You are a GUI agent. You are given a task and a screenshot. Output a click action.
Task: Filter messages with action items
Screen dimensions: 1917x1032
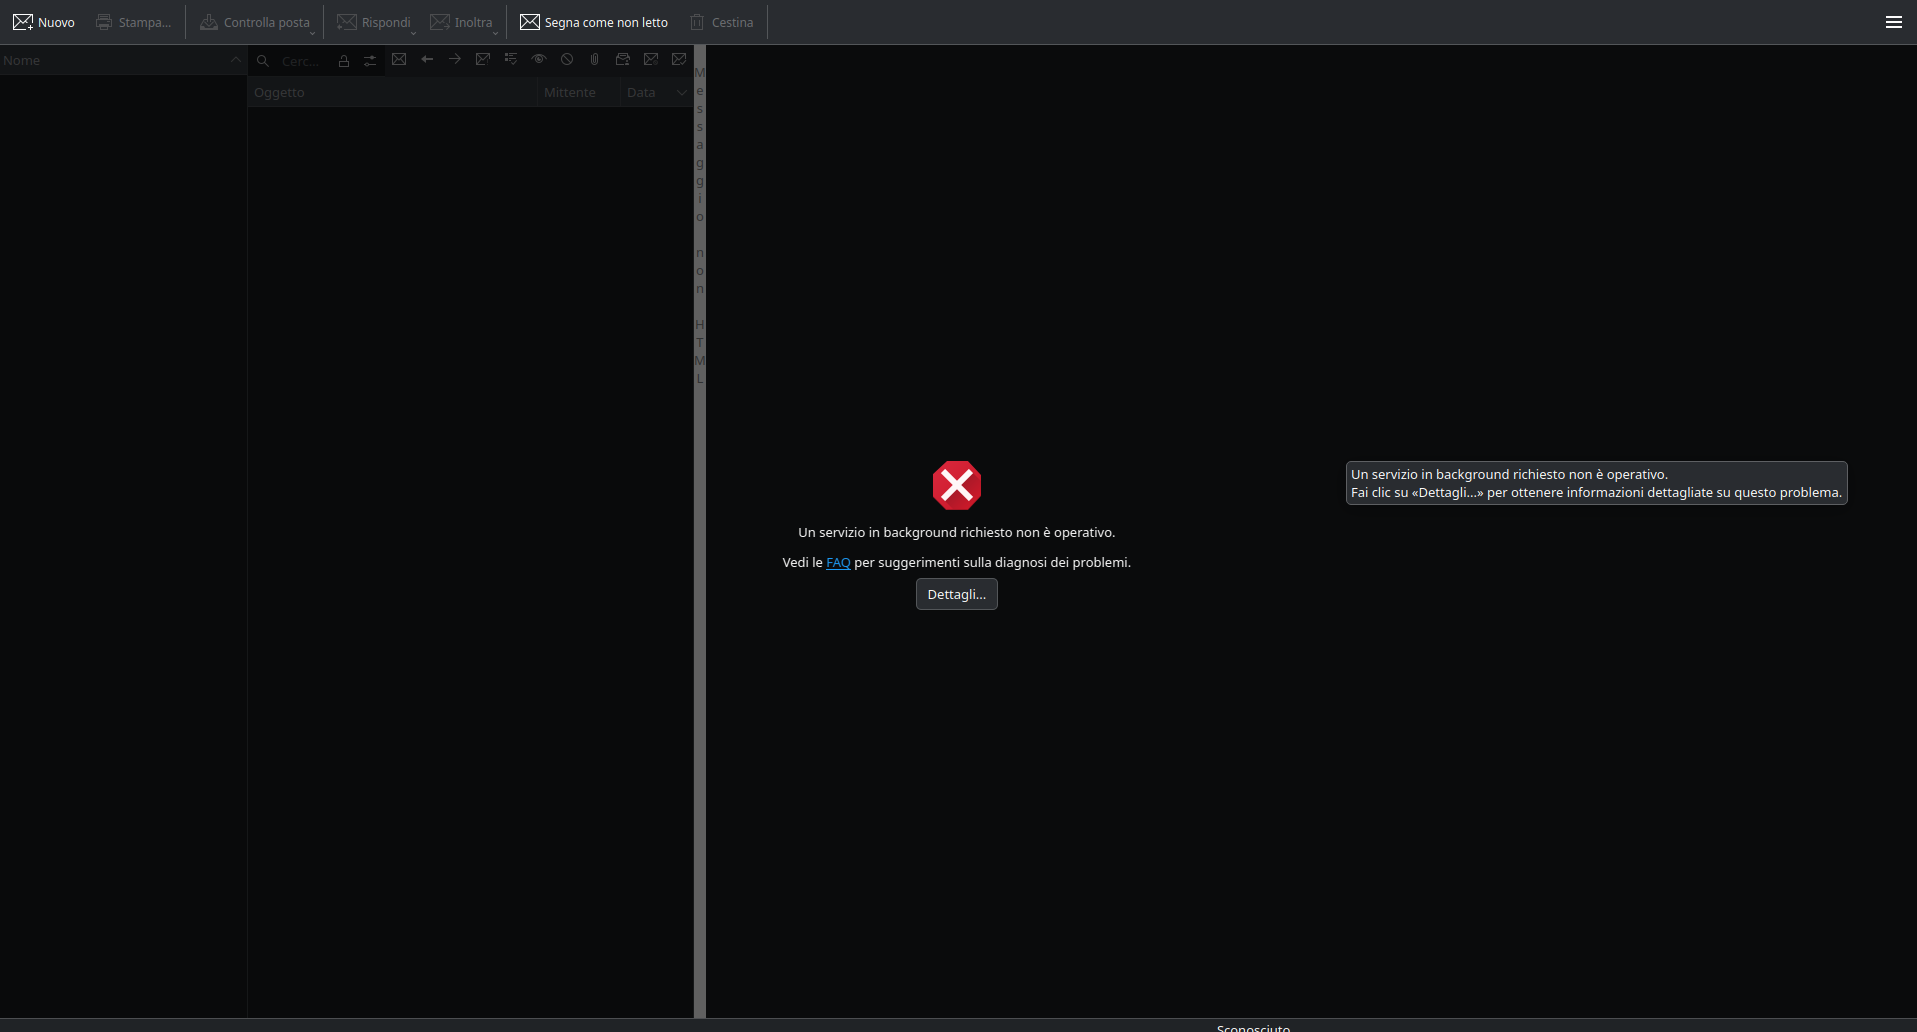[511, 60]
